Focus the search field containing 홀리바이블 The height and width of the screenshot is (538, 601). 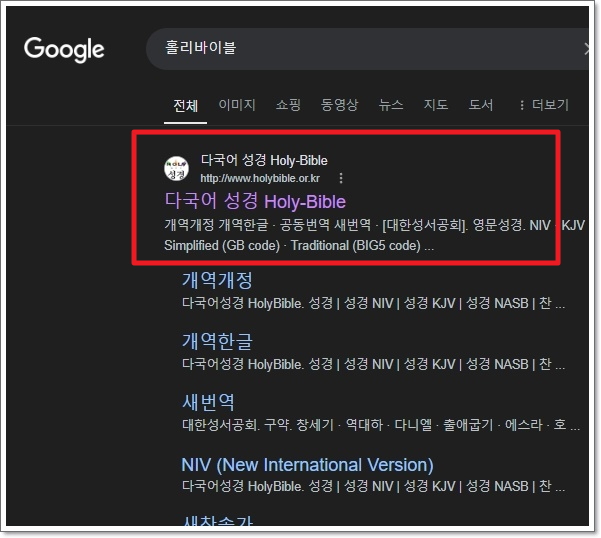point(367,49)
